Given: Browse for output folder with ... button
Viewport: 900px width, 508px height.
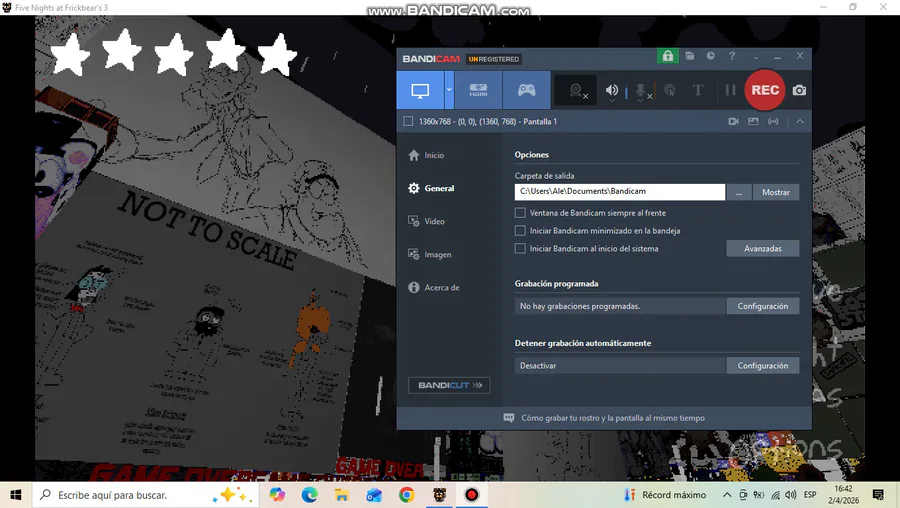Looking at the screenshot, I should [x=739, y=192].
